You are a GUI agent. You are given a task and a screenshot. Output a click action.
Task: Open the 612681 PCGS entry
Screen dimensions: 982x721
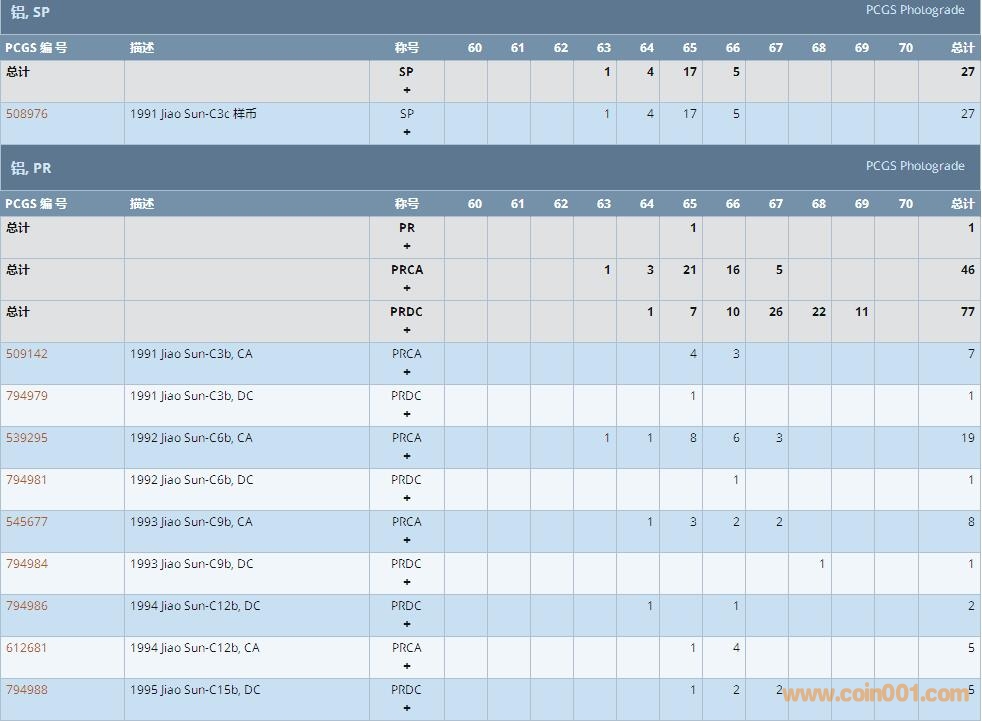(x=27, y=648)
